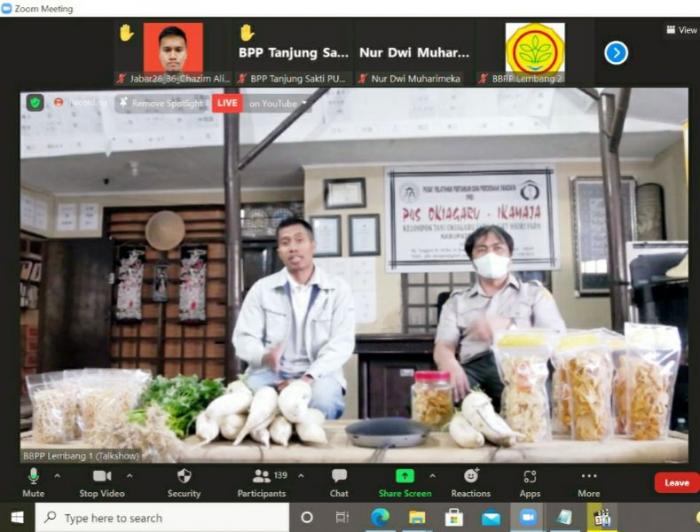The height and width of the screenshot is (532, 700).
Task: Open the LIVE on YouTube dropdown
Action: 304,103
